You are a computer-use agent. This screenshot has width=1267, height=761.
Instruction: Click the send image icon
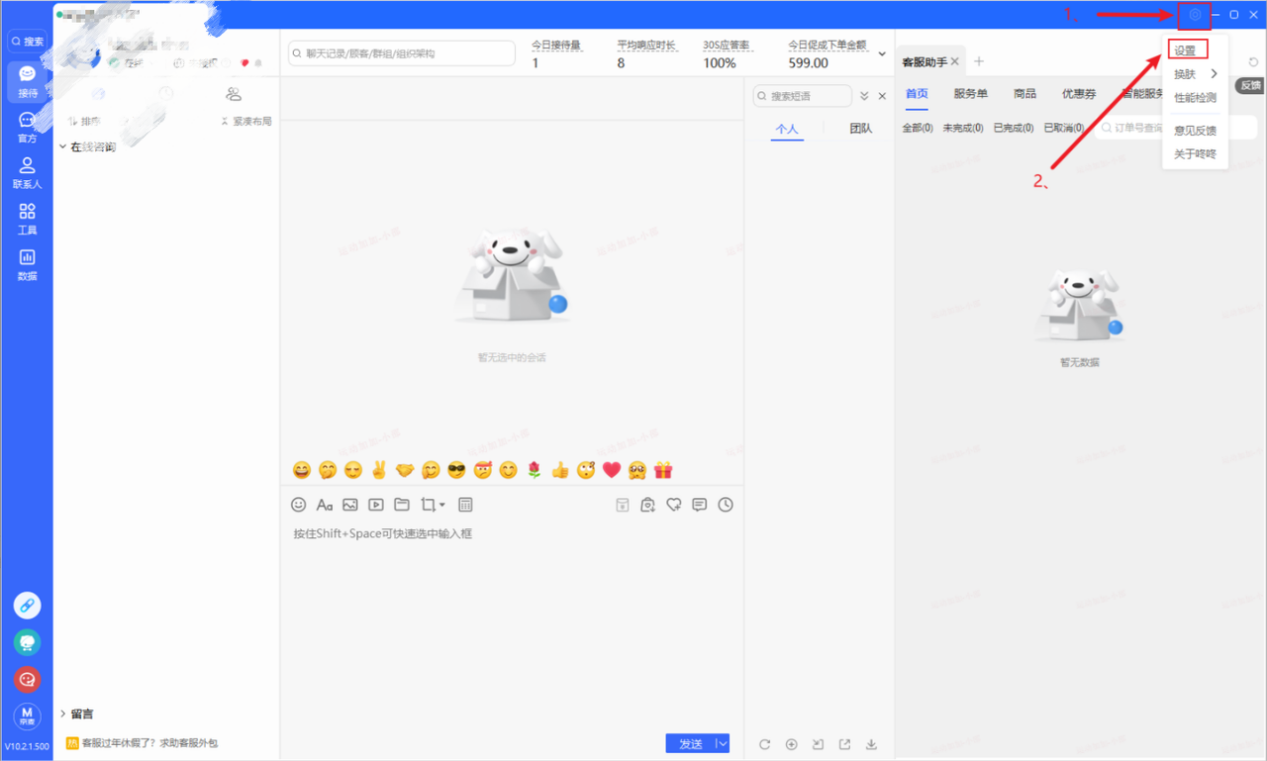[350, 505]
